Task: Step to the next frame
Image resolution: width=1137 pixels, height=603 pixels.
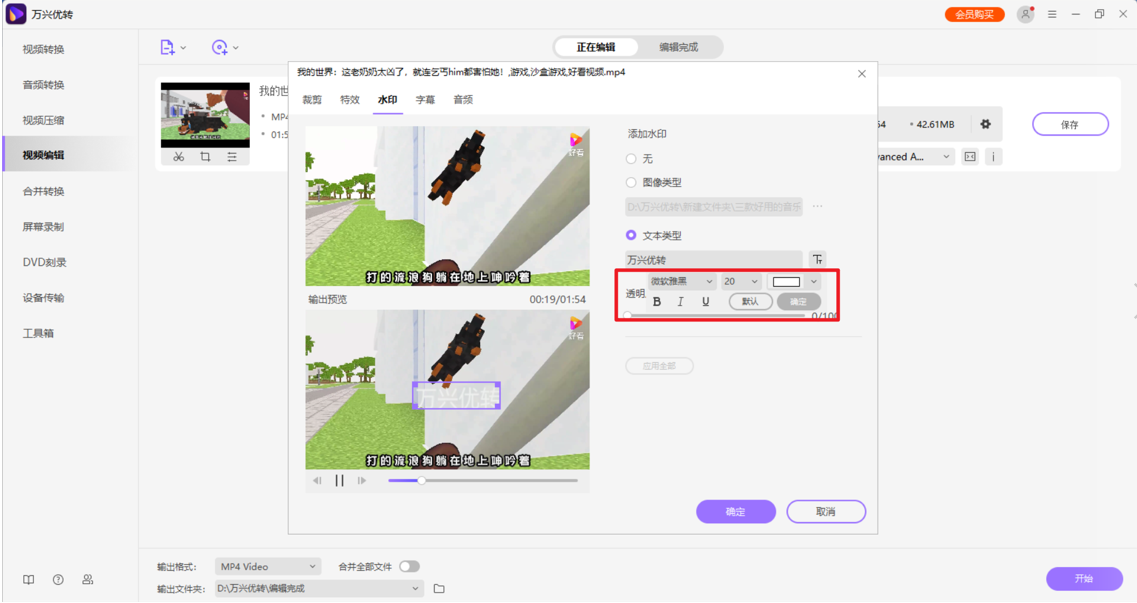Action: [x=362, y=481]
